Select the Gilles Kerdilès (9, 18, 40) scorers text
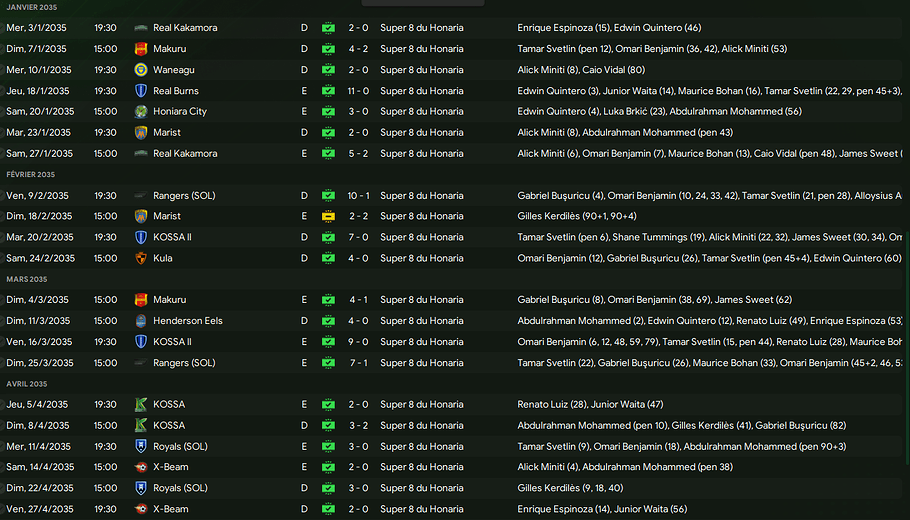The width and height of the screenshot is (910, 520). point(570,488)
